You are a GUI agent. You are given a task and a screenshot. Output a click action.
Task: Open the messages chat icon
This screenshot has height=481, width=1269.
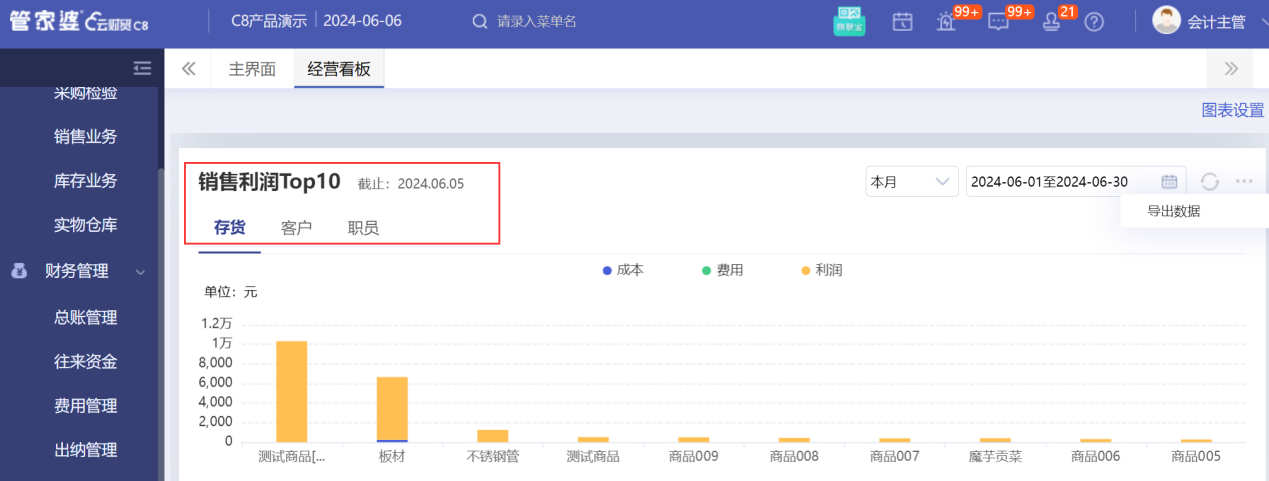tap(998, 21)
